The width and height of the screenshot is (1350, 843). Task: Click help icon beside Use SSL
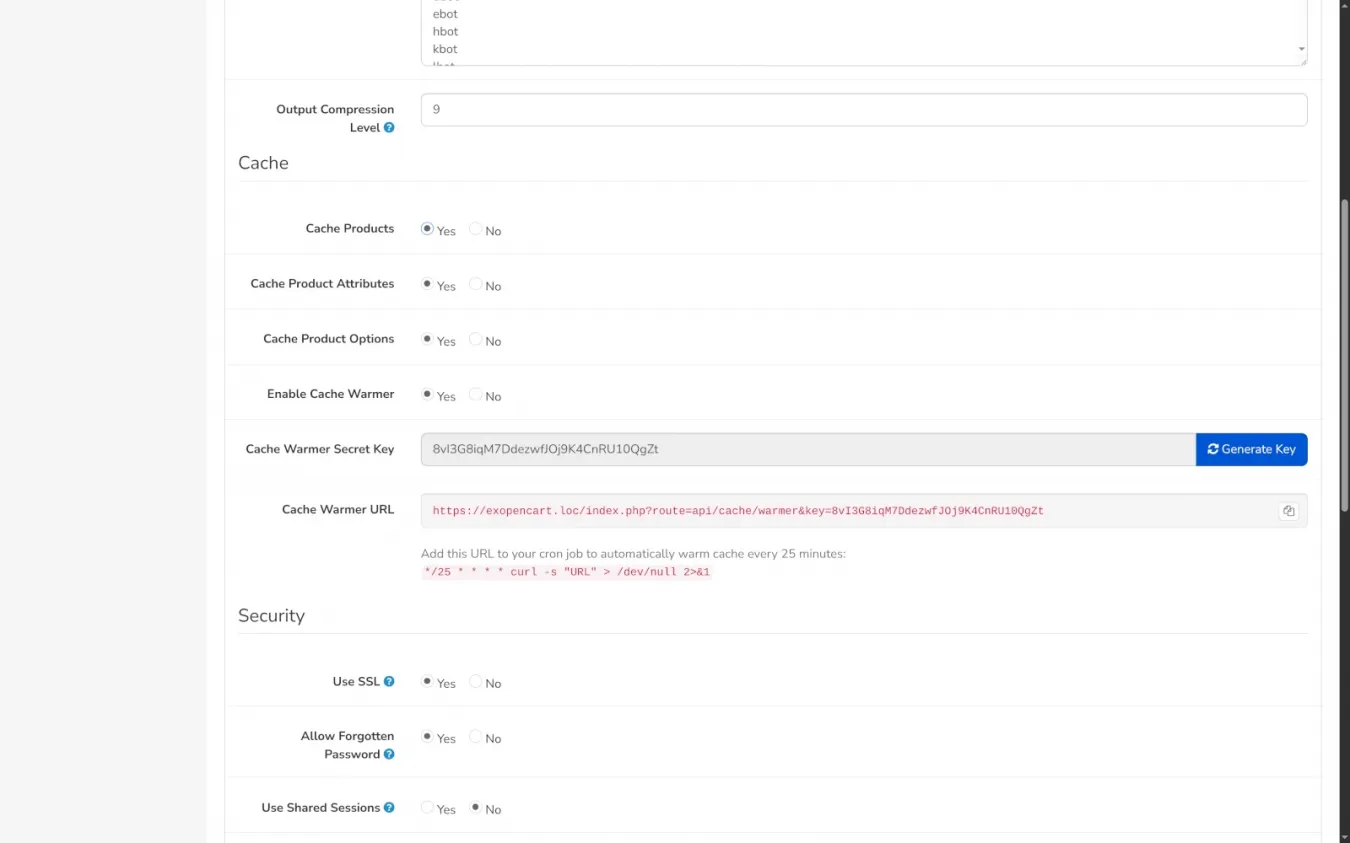click(x=389, y=682)
